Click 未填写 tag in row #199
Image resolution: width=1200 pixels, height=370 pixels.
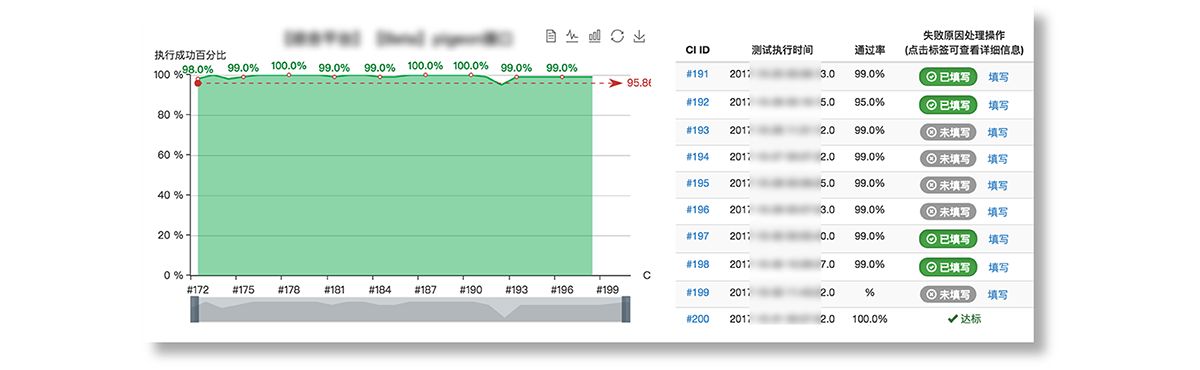[x=947, y=294]
